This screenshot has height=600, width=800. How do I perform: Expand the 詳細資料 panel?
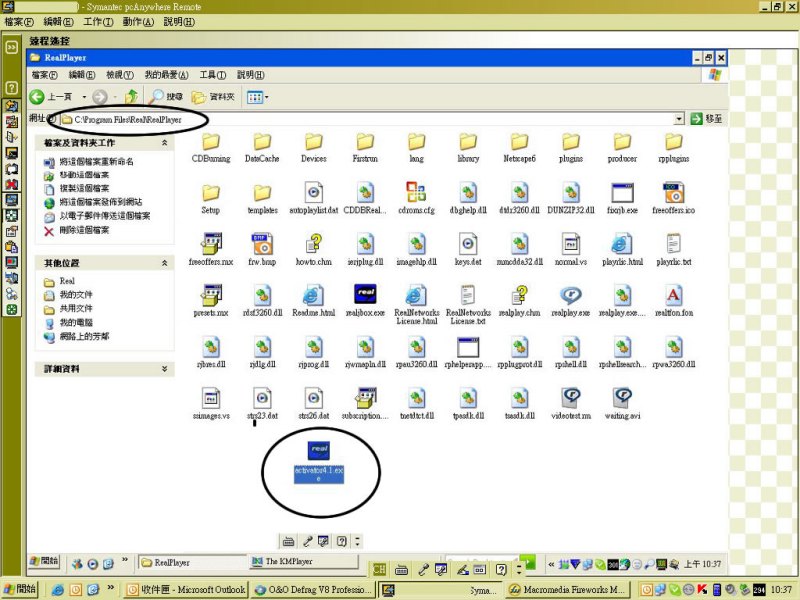(164, 369)
